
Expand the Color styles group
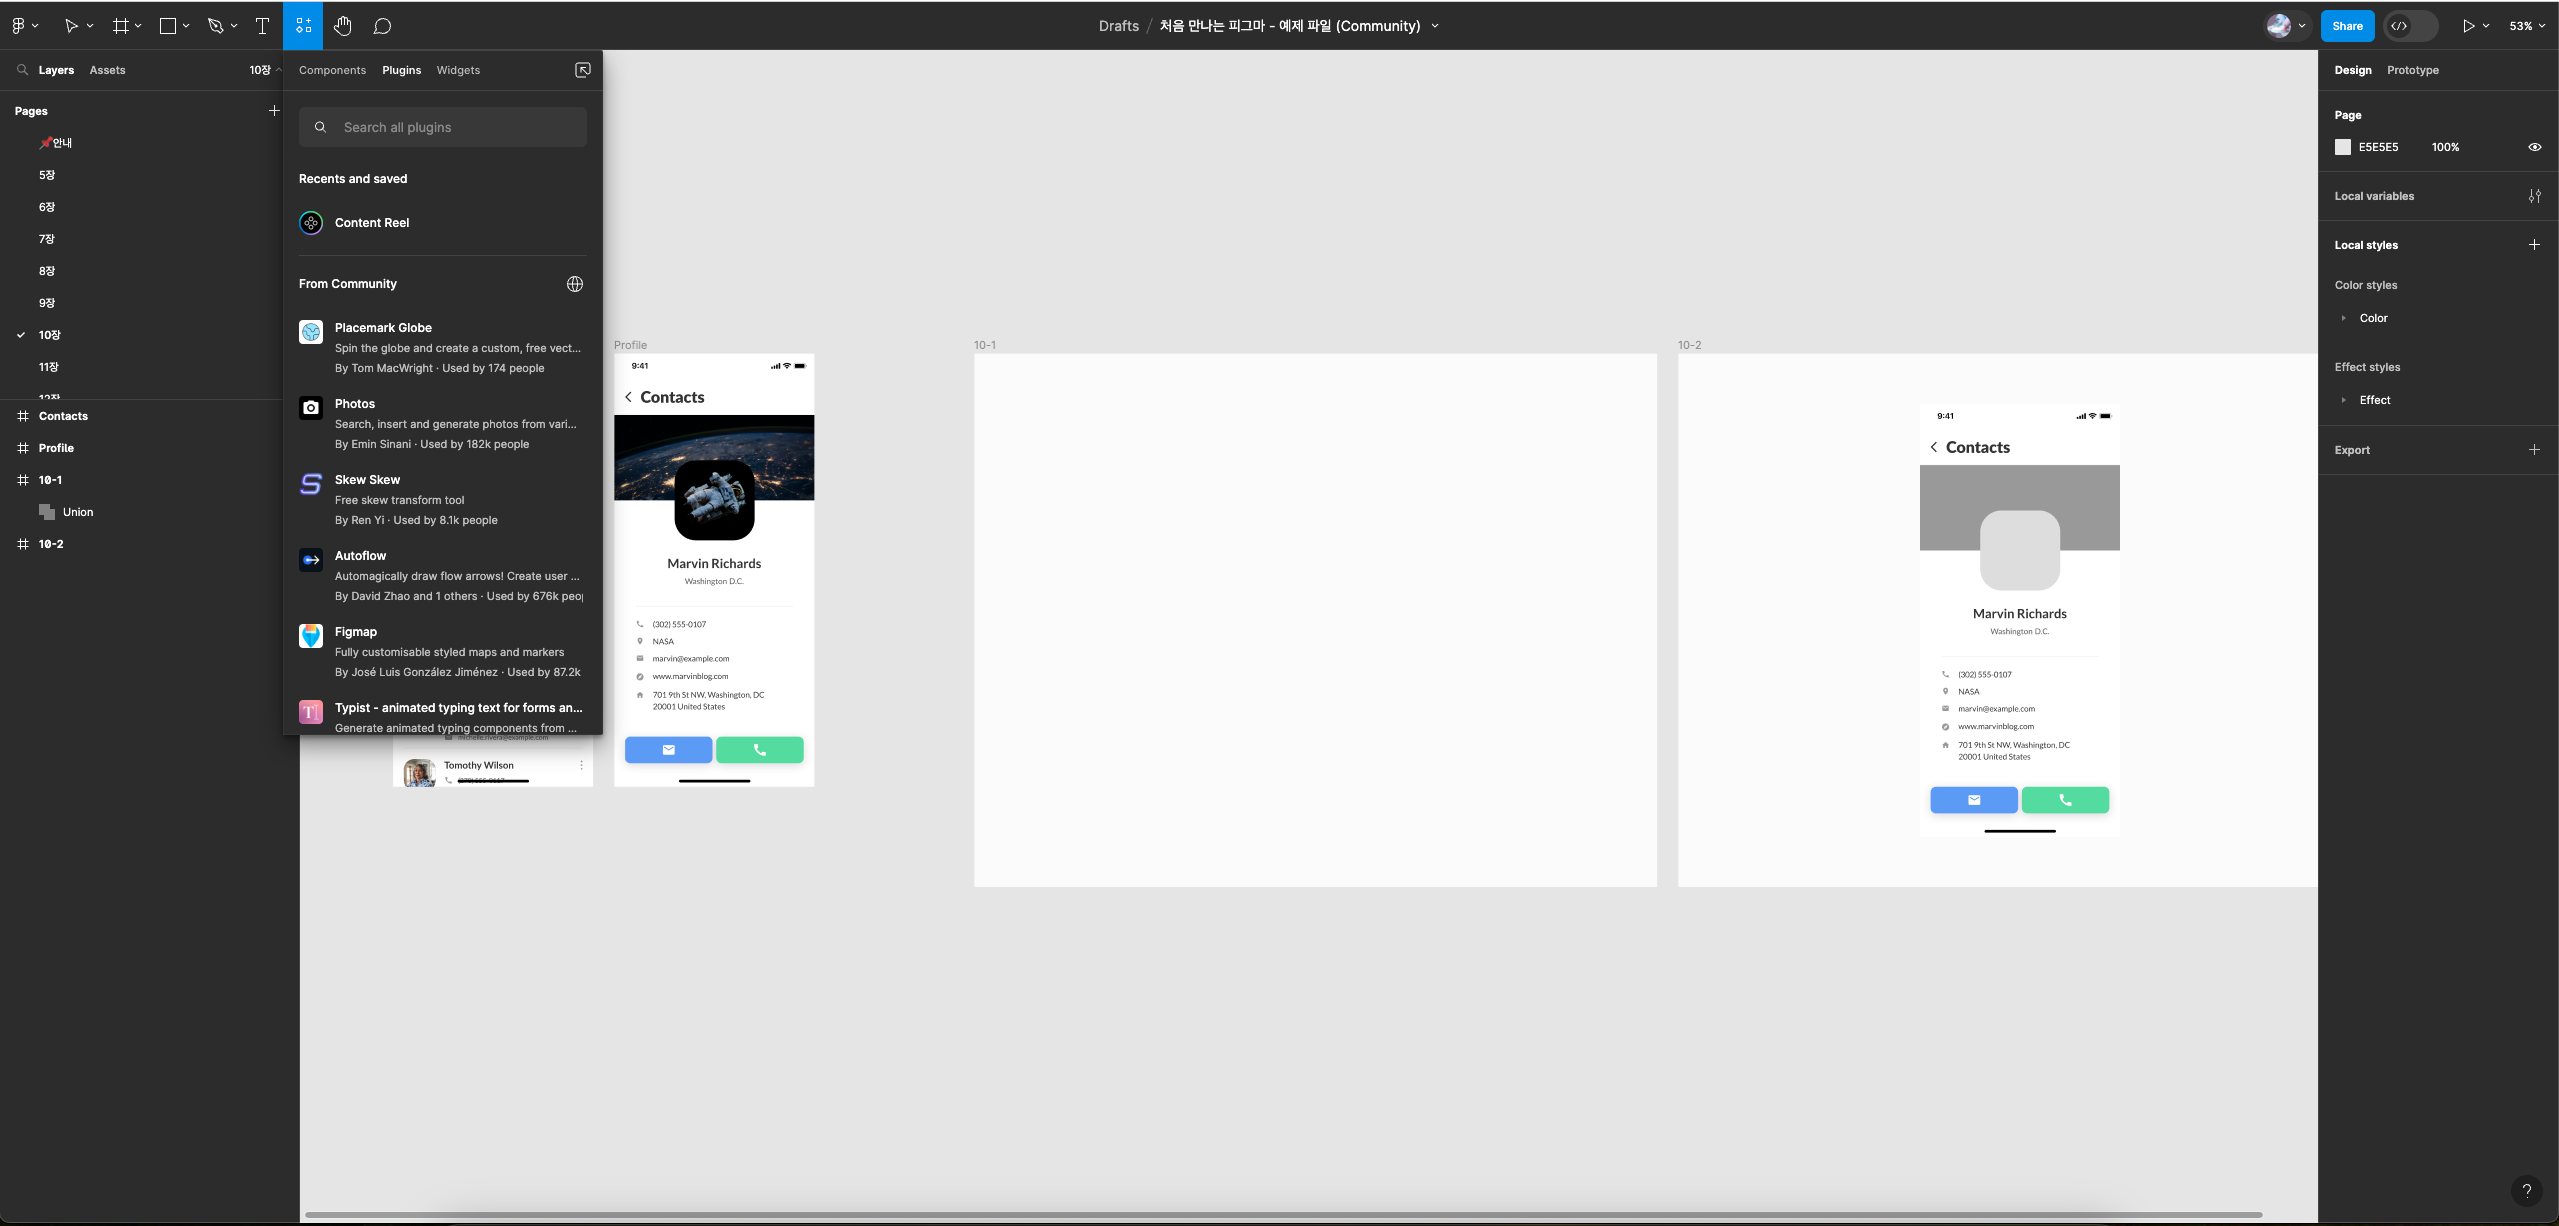(x=2344, y=318)
